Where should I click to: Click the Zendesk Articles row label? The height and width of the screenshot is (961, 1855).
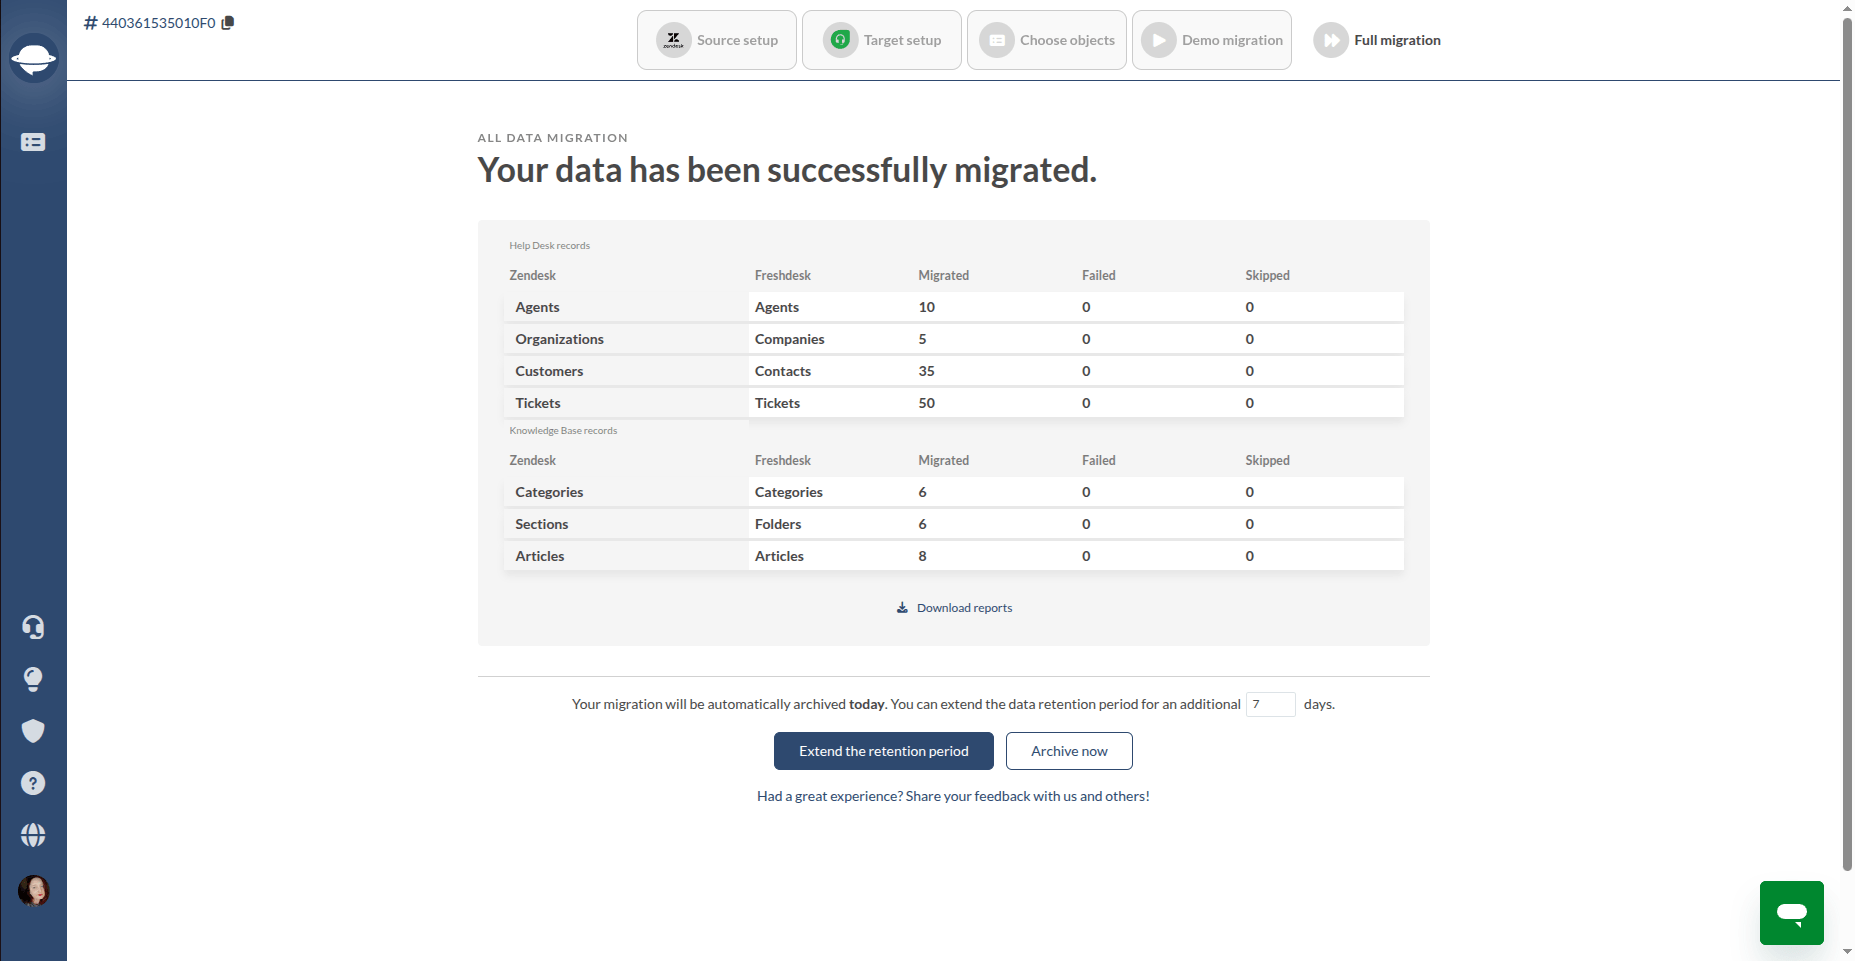coord(540,556)
